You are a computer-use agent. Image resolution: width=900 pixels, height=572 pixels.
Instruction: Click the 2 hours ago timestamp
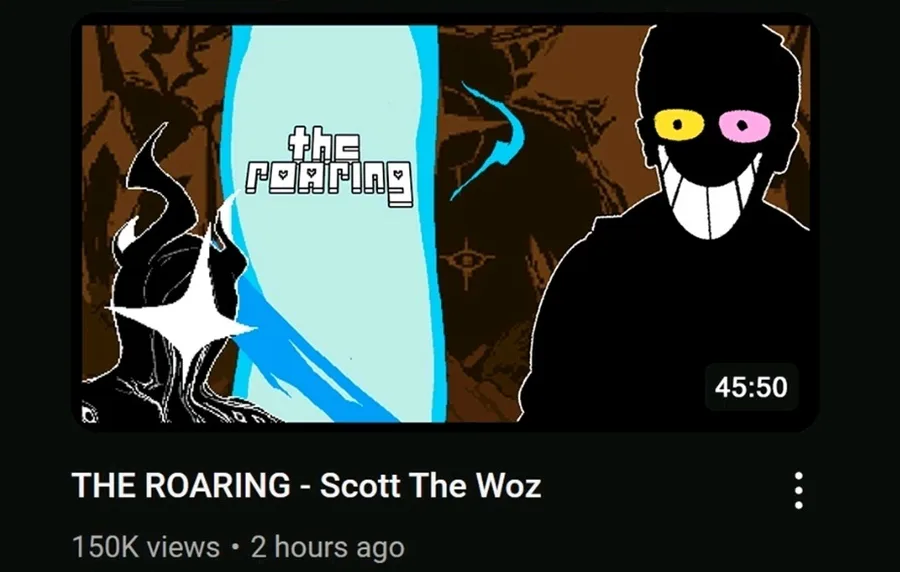(328, 546)
